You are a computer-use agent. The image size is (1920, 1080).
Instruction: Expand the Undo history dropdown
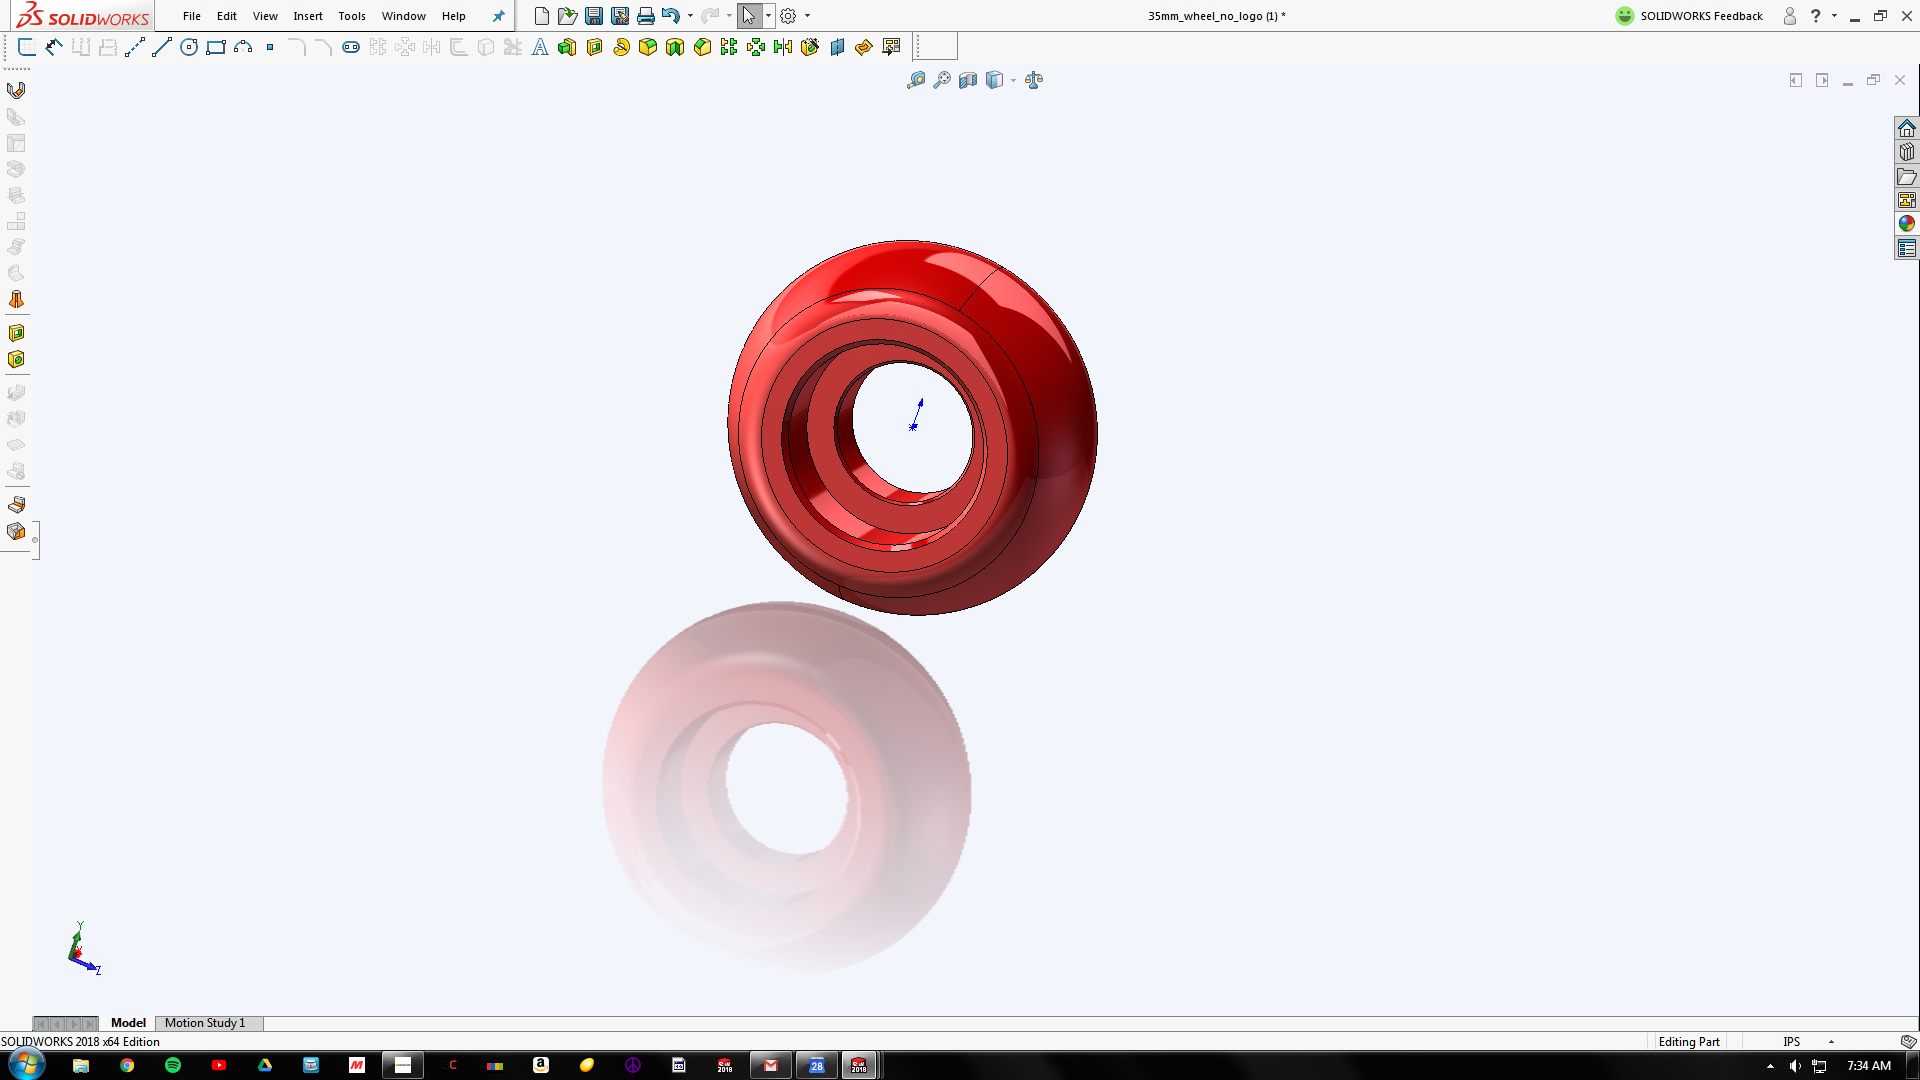tap(690, 16)
